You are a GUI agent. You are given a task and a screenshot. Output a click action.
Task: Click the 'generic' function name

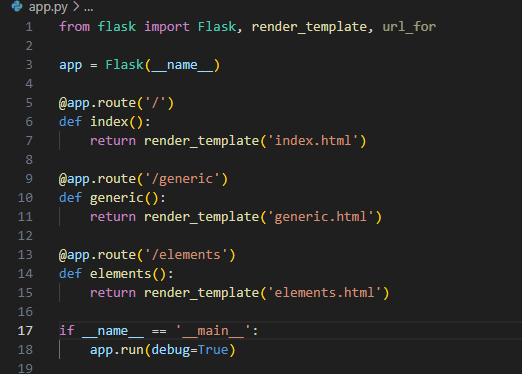tap(117, 198)
